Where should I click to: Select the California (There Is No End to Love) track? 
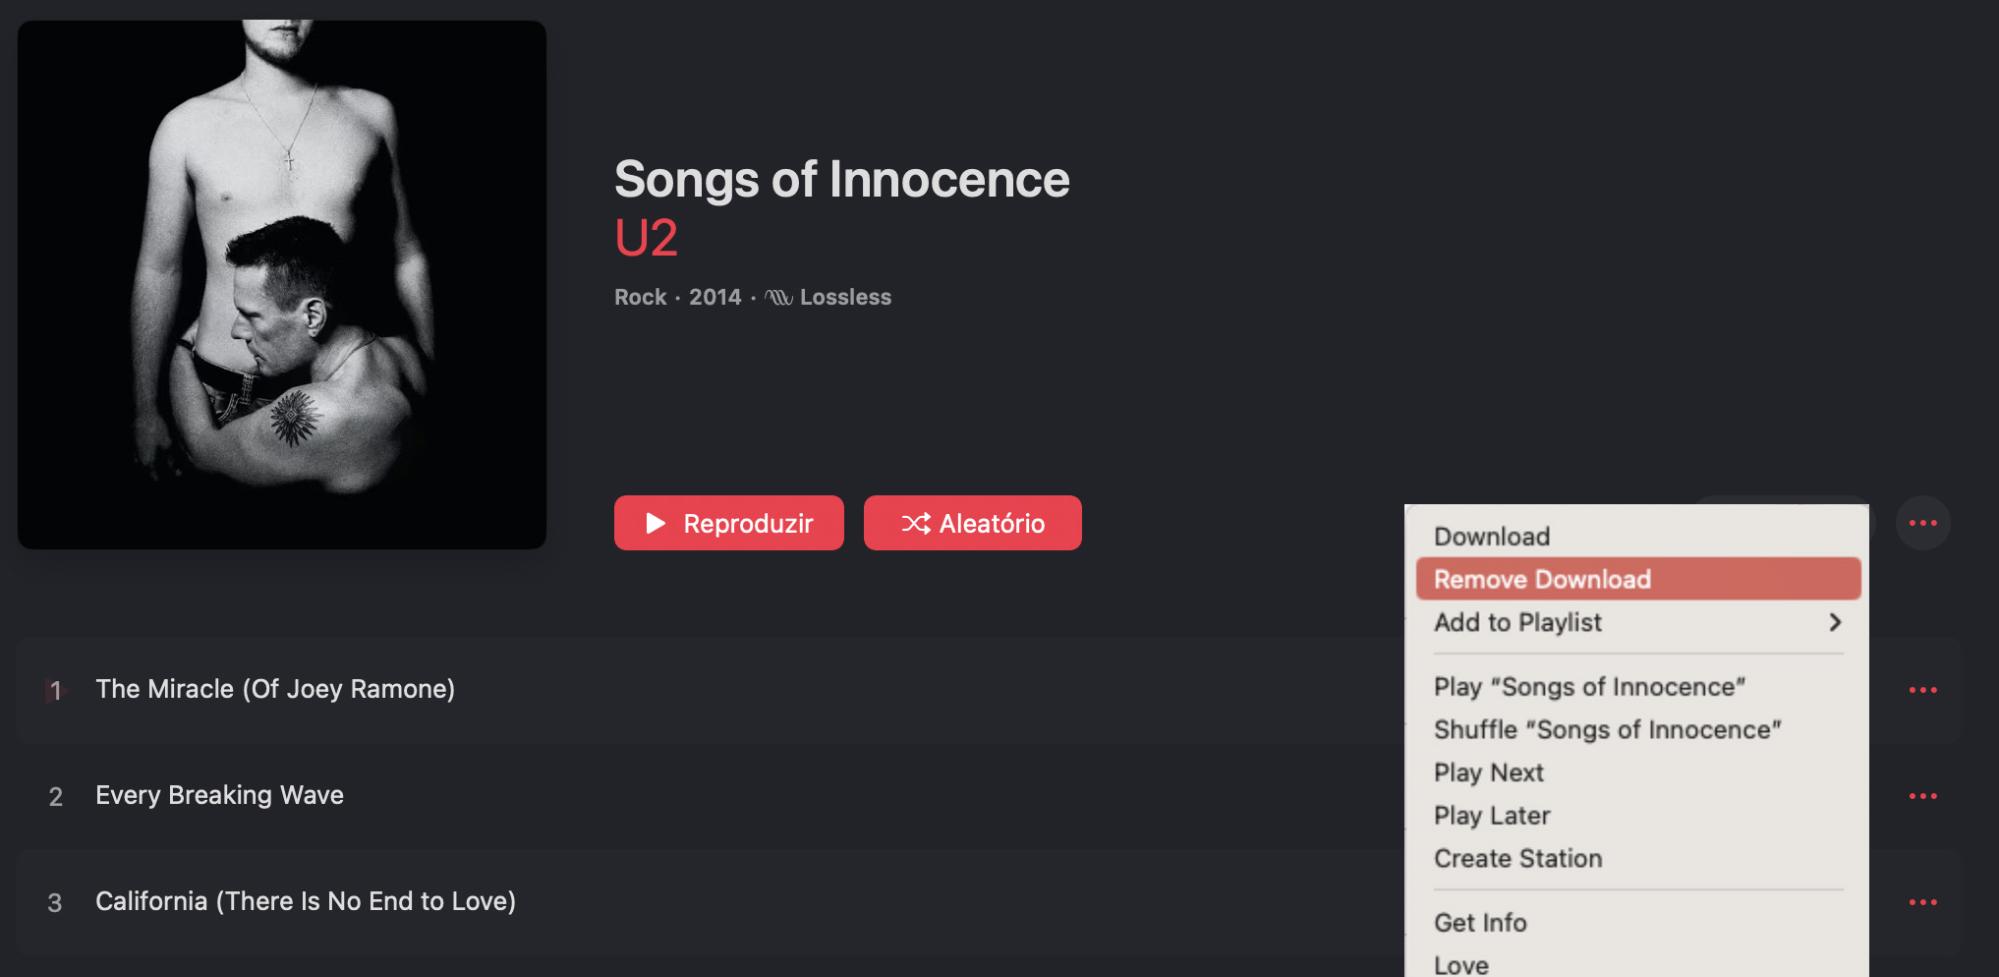click(305, 901)
